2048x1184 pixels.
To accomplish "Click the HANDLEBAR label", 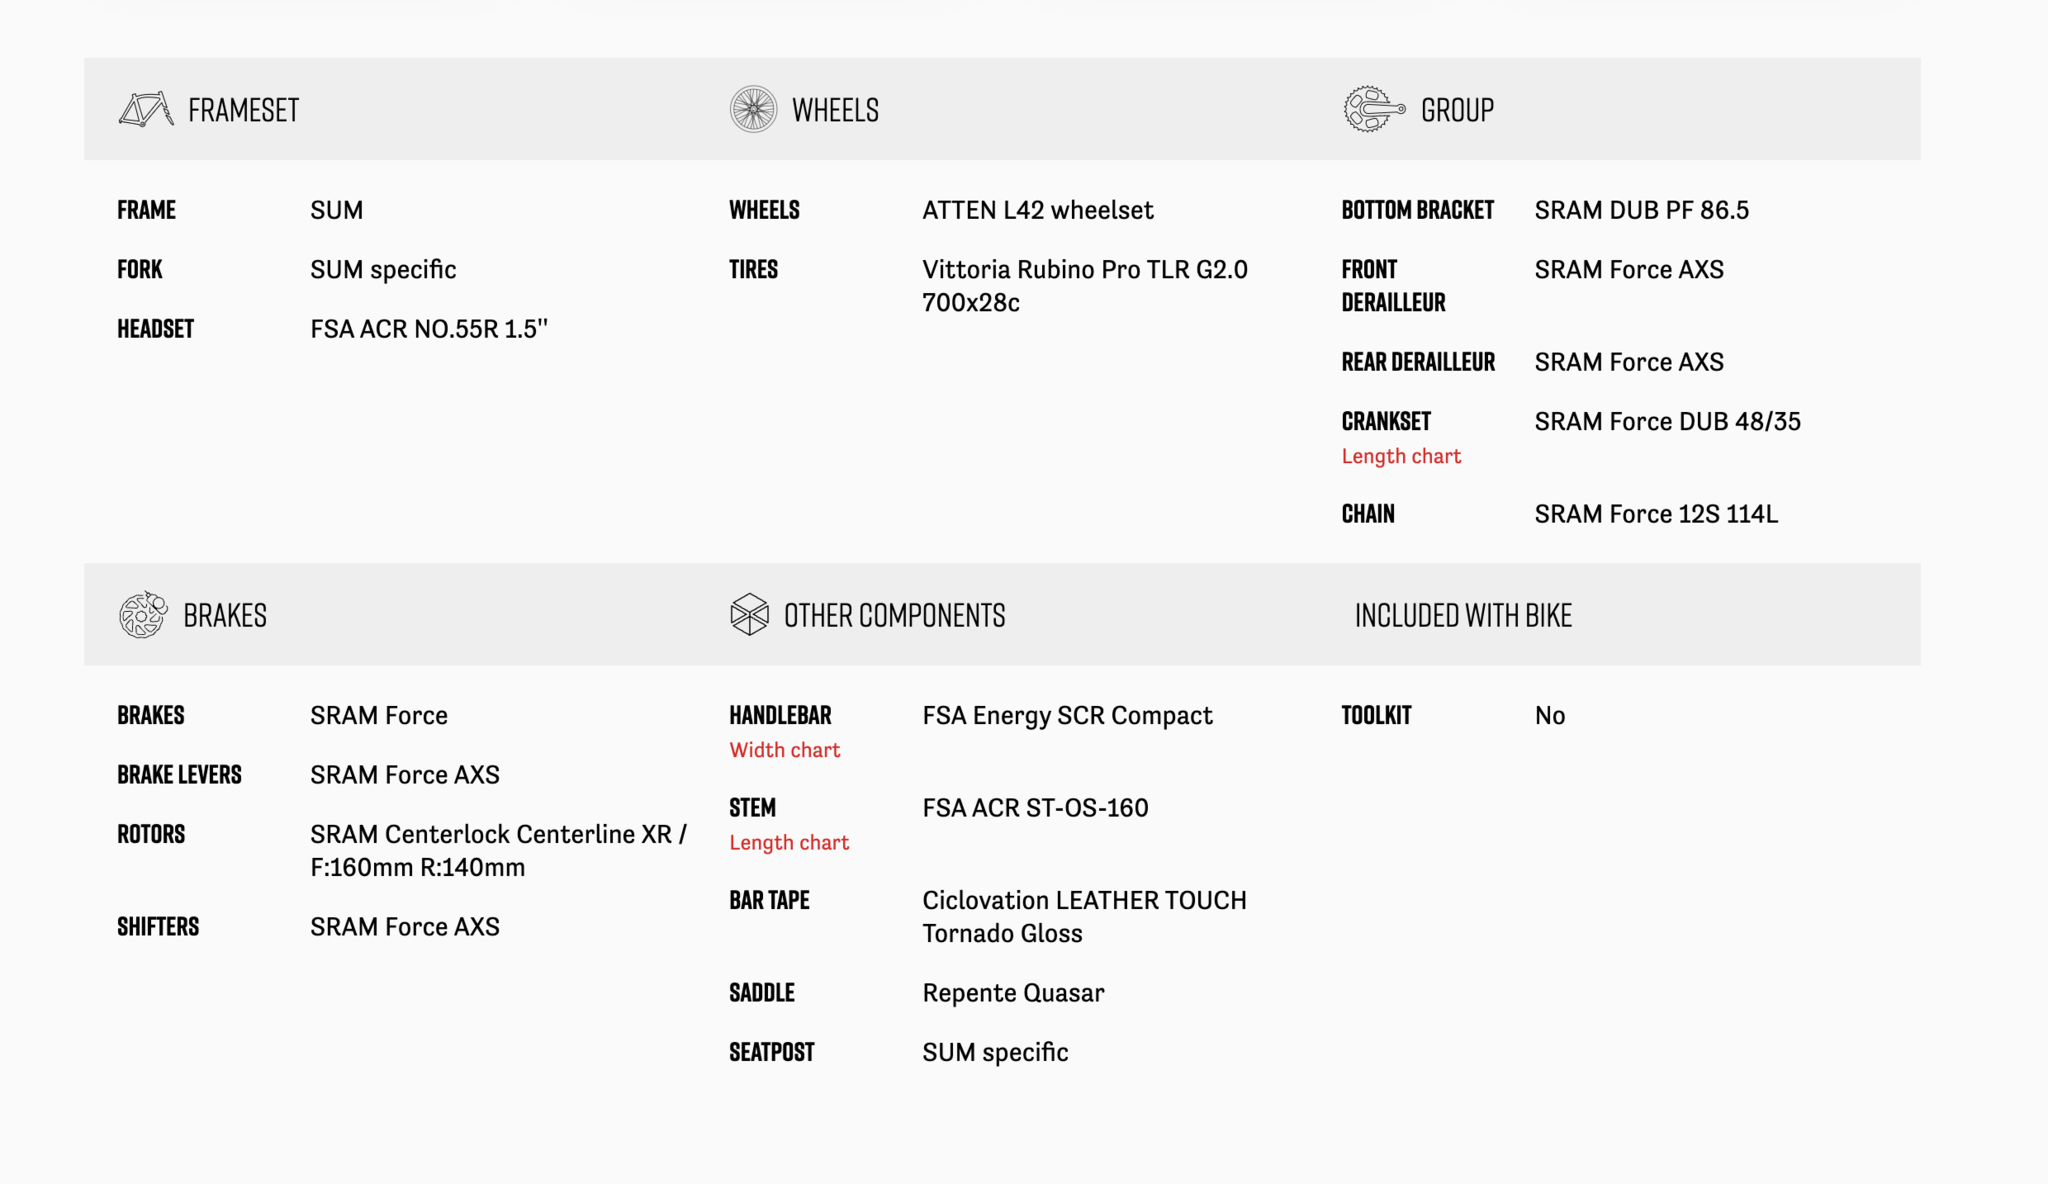I will 780,715.
